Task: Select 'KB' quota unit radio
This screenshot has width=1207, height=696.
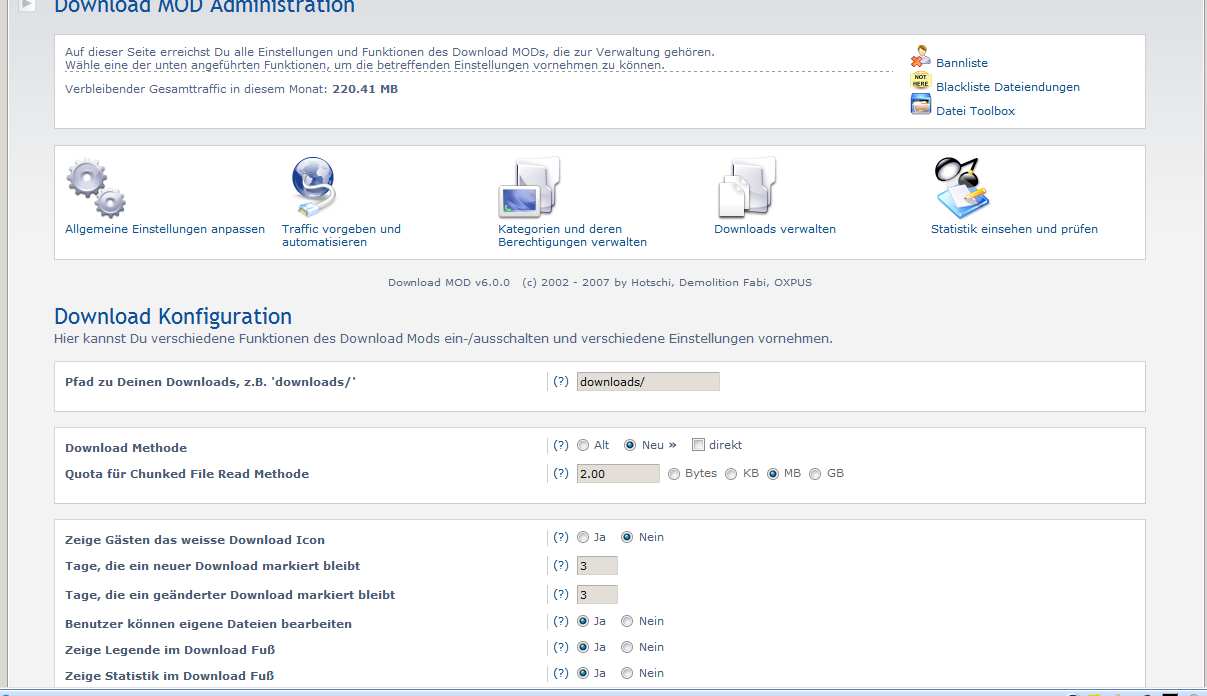Action: [x=732, y=474]
